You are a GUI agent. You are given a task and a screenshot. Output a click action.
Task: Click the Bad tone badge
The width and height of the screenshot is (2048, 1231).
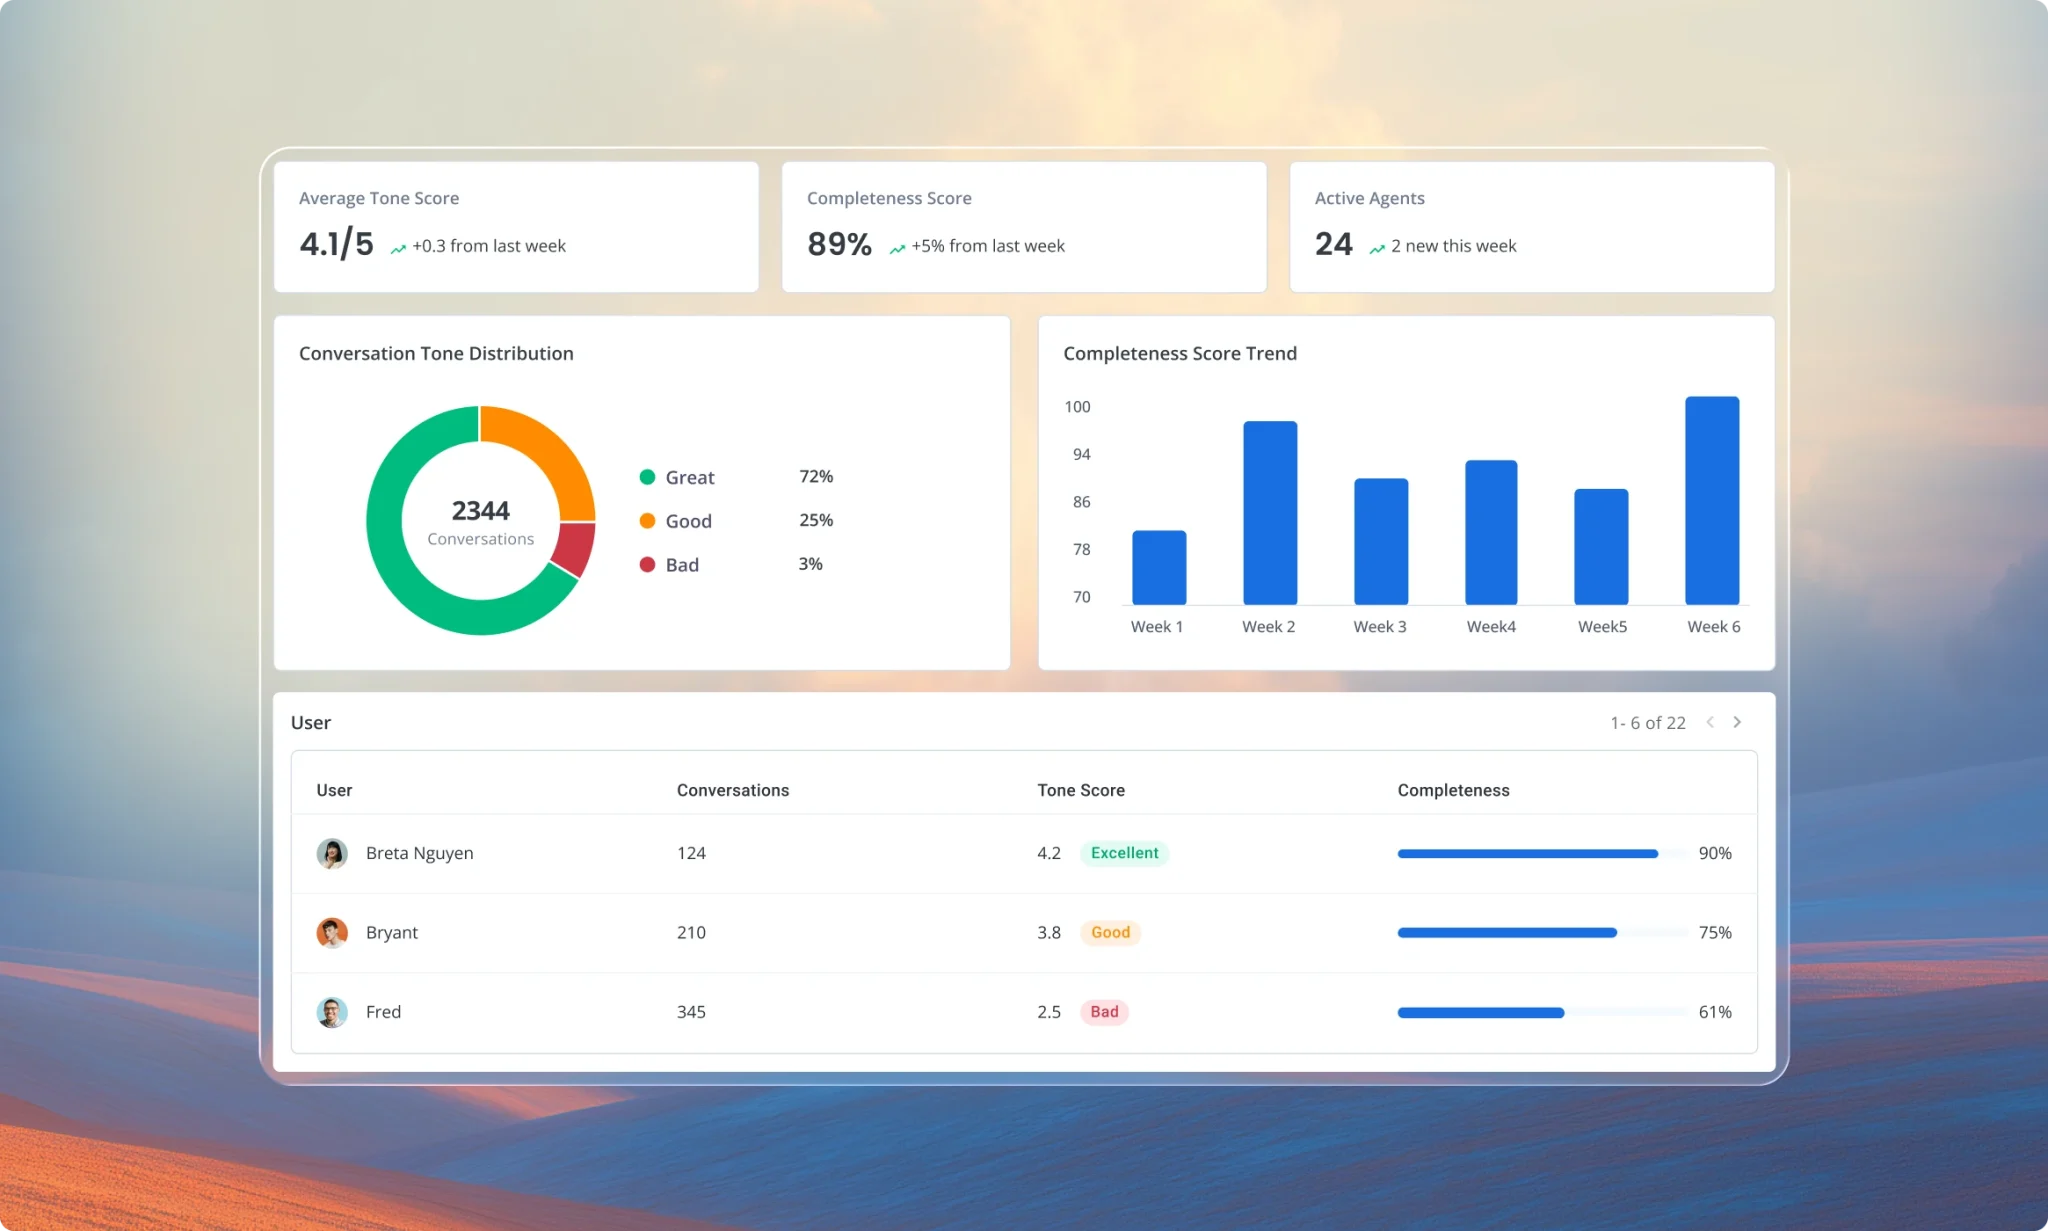[x=1104, y=1012]
